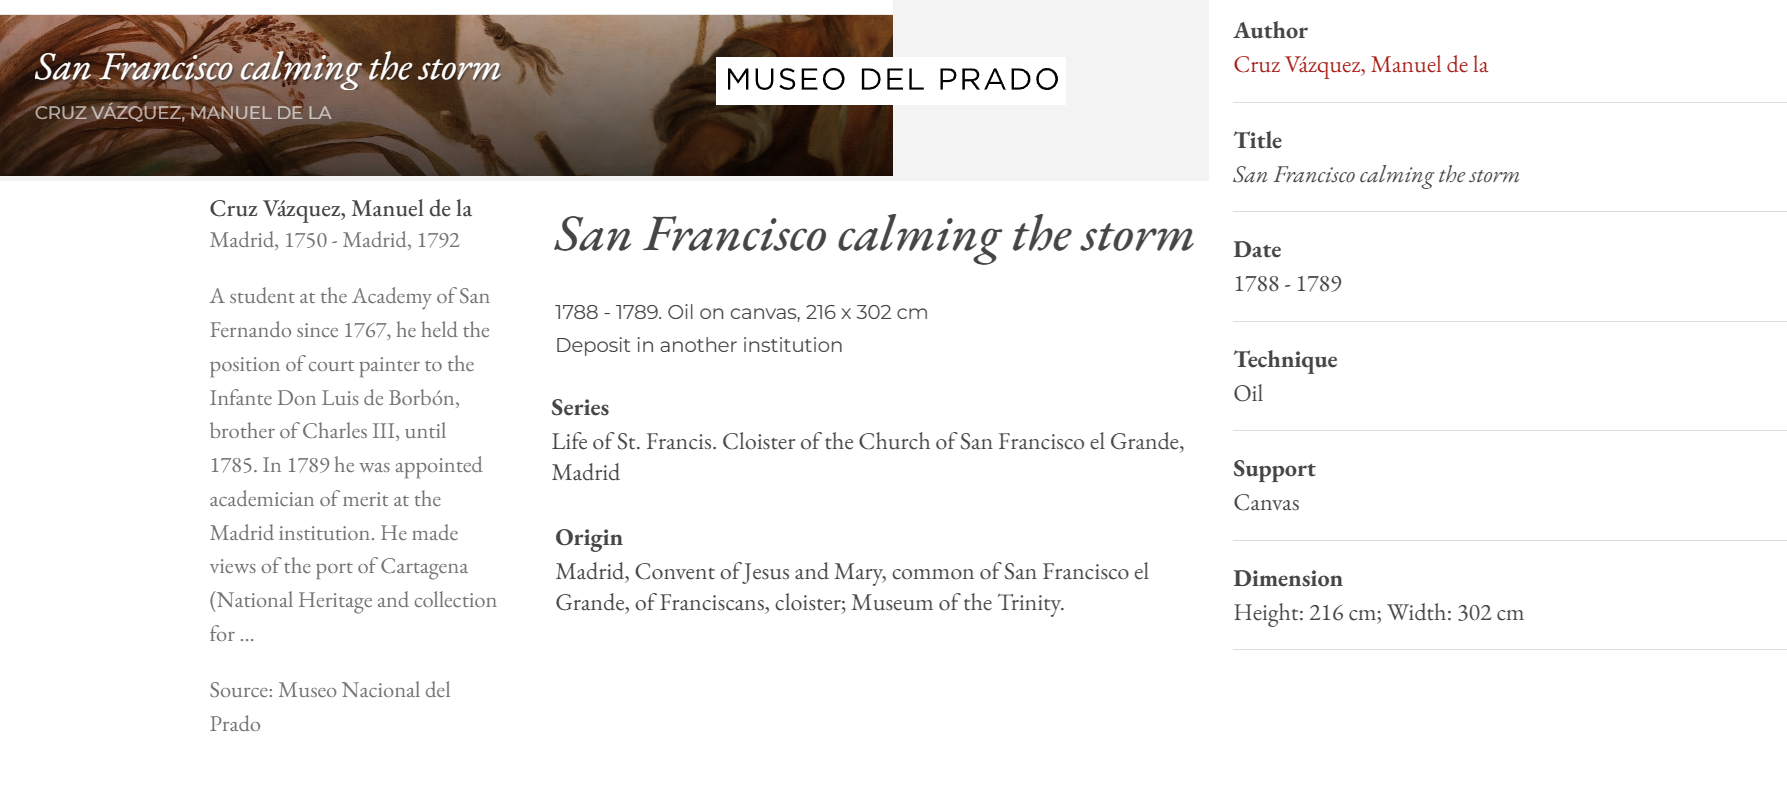Click the Height and Width dimension value
1787x808 pixels.
point(1378,613)
